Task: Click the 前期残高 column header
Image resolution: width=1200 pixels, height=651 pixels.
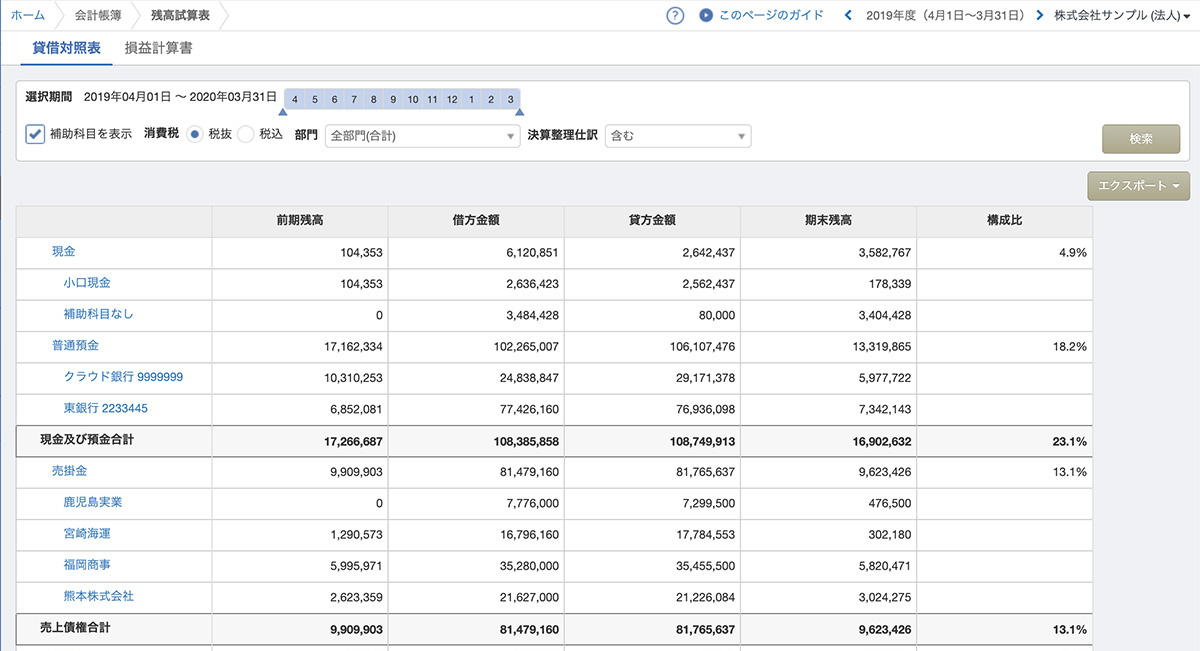Action: [x=300, y=221]
